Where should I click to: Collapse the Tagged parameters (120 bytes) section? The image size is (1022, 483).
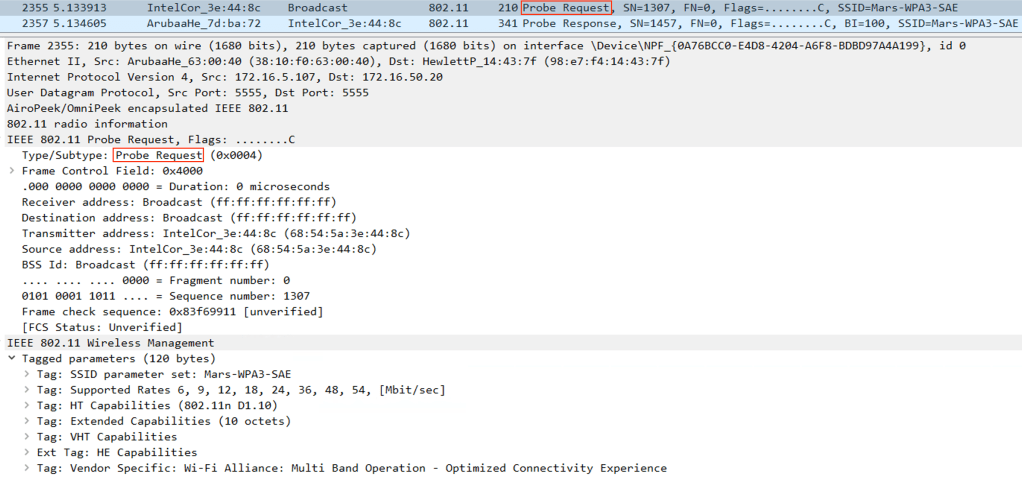[x=11, y=358]
